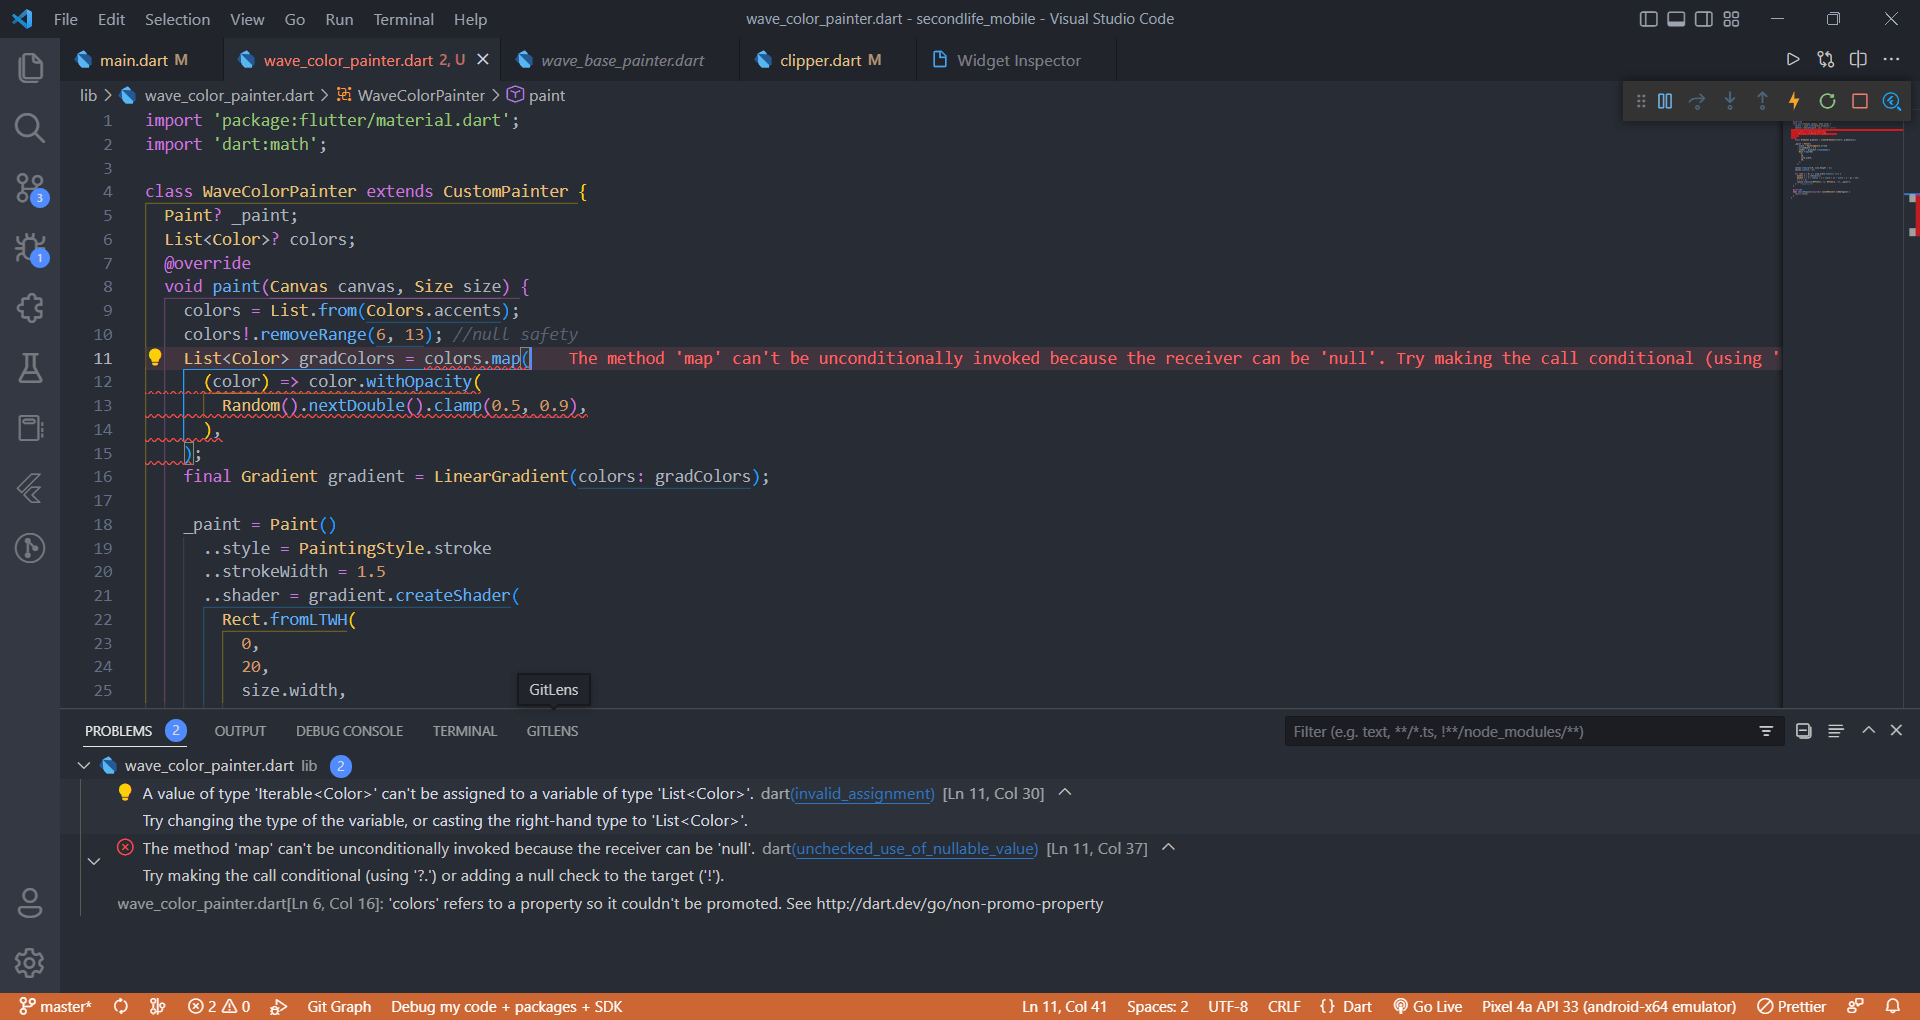Switch to the wave_base_painter.dart tab
This screenshot has height=1020, width=1920.
(622, 60)
